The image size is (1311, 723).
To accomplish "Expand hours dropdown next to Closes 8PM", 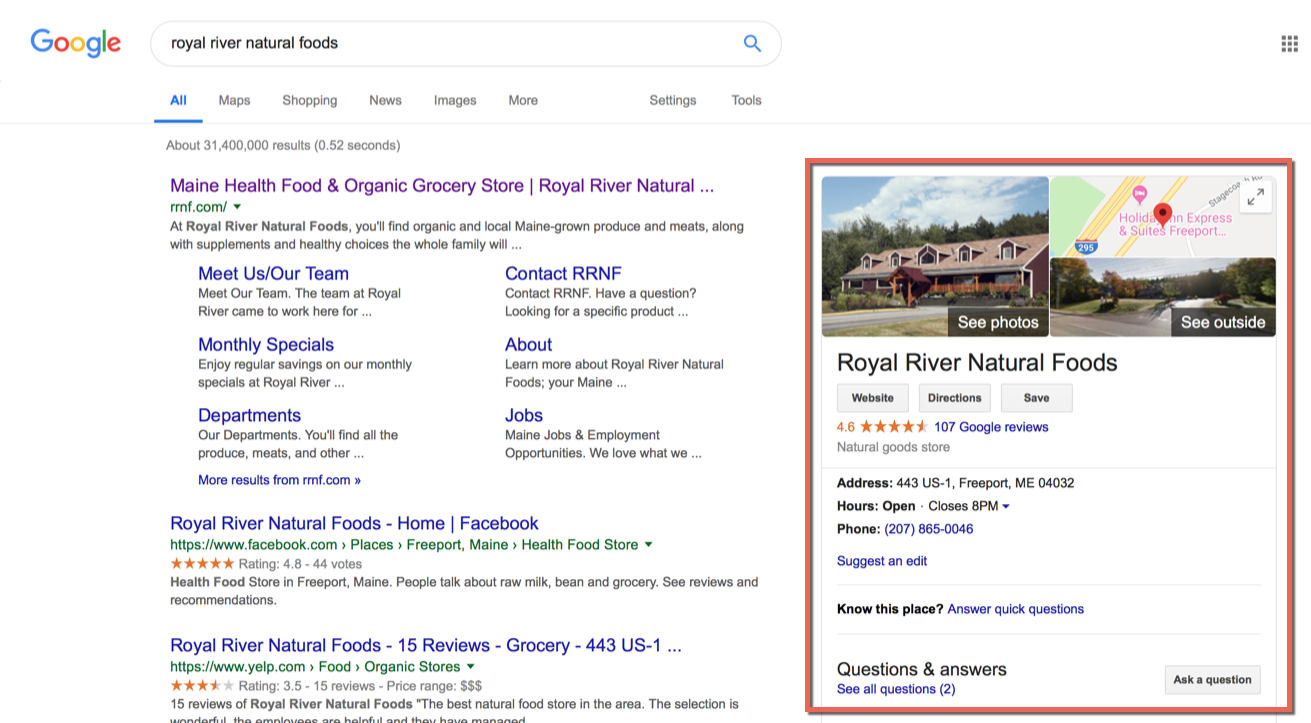I will (x=1006, y=506).
